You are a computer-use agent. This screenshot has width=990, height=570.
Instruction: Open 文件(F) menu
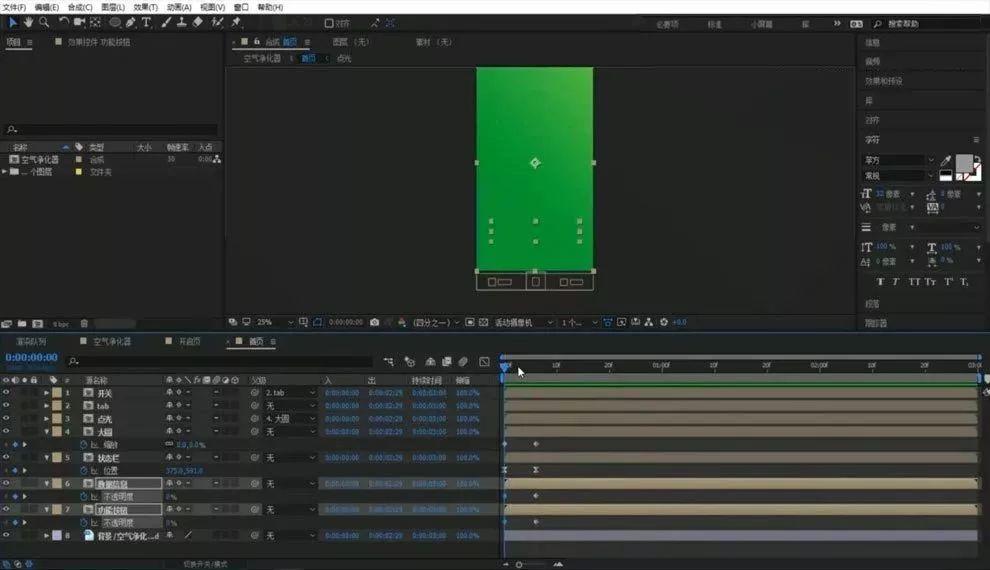tap(14, 7)
